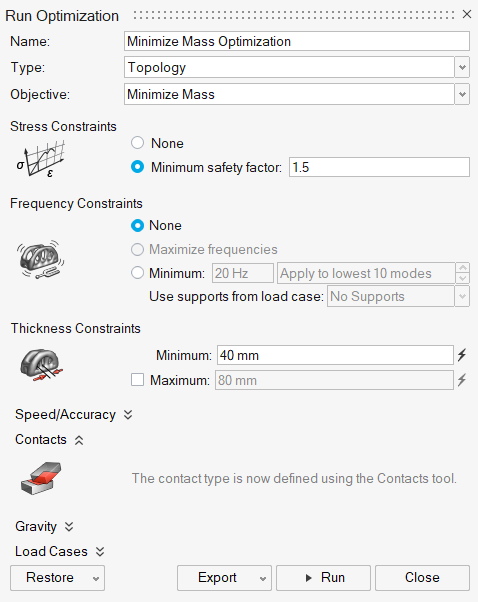Click the Close button at bottom
Screen dimensions: 478x602
(422, 578)
